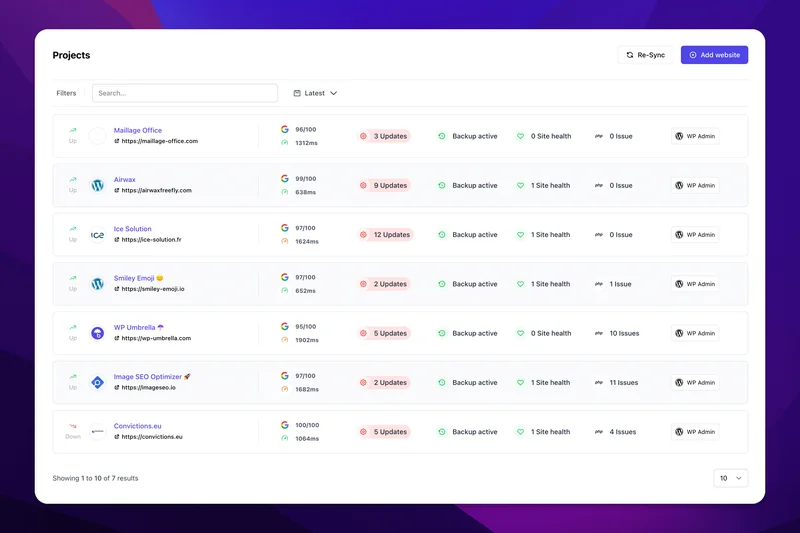Click Down status arrow for Convictions.eu
Screen dimensions: 800x533
click(x=73, y=426)
